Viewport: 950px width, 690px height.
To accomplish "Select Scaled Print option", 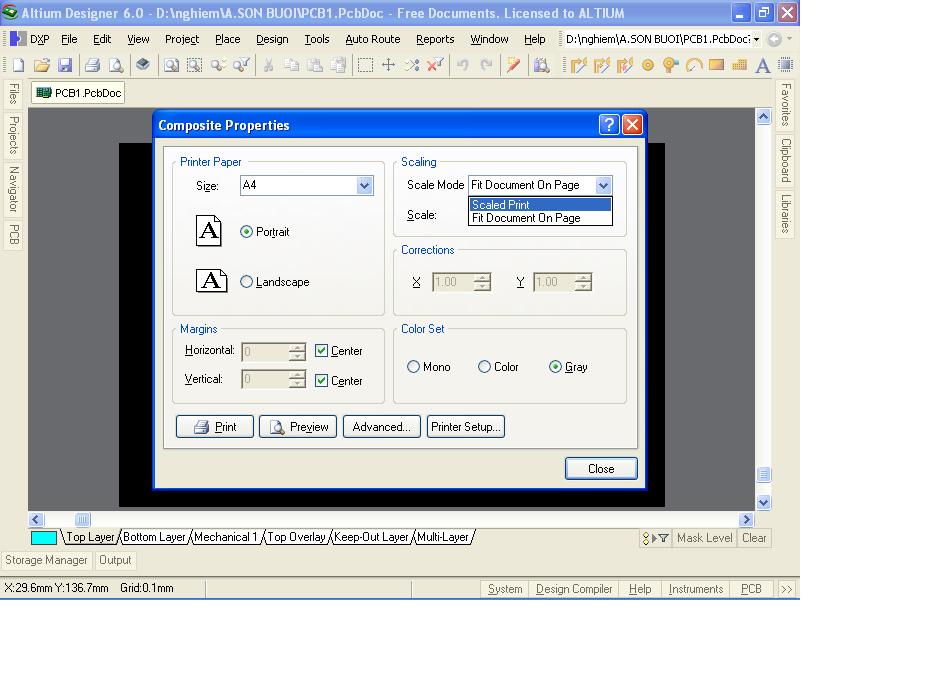I will (x=540, y=205).
